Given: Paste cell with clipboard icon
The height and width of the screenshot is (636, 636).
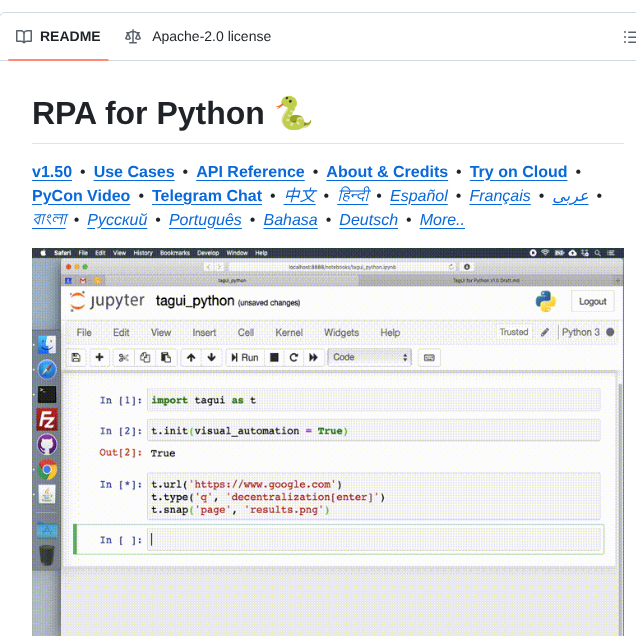Looking at the screenshot, I should [166, 357].
